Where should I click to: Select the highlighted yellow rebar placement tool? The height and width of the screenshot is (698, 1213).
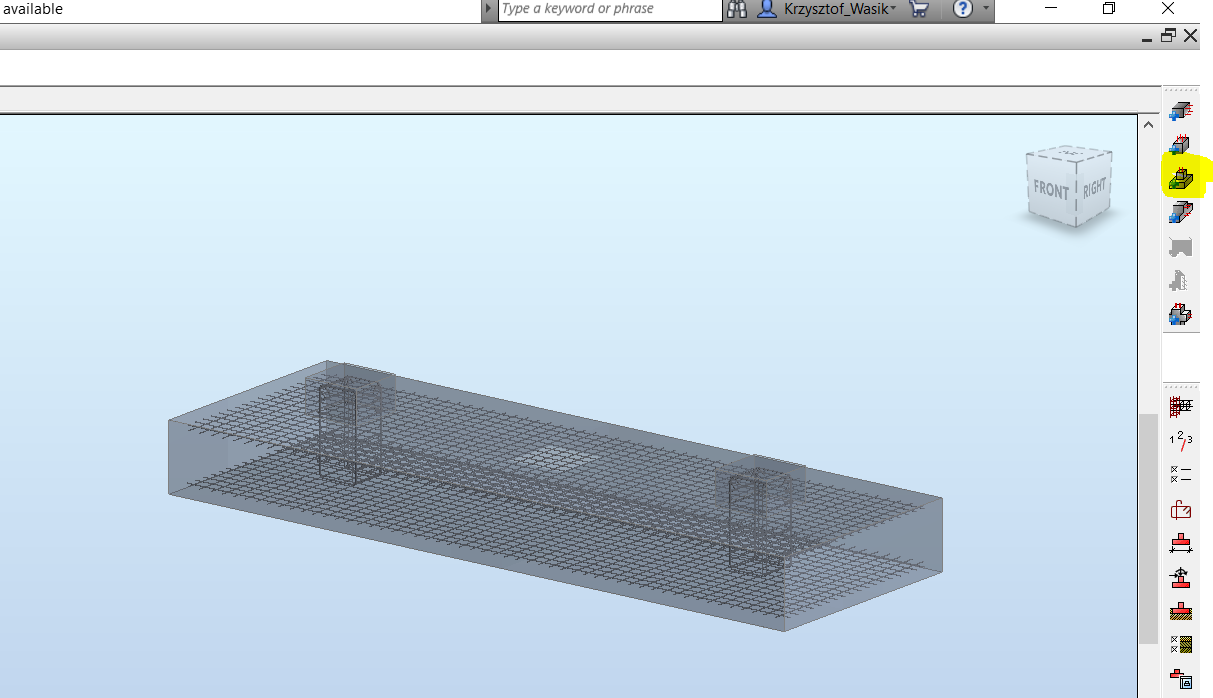click(1180, 180)
